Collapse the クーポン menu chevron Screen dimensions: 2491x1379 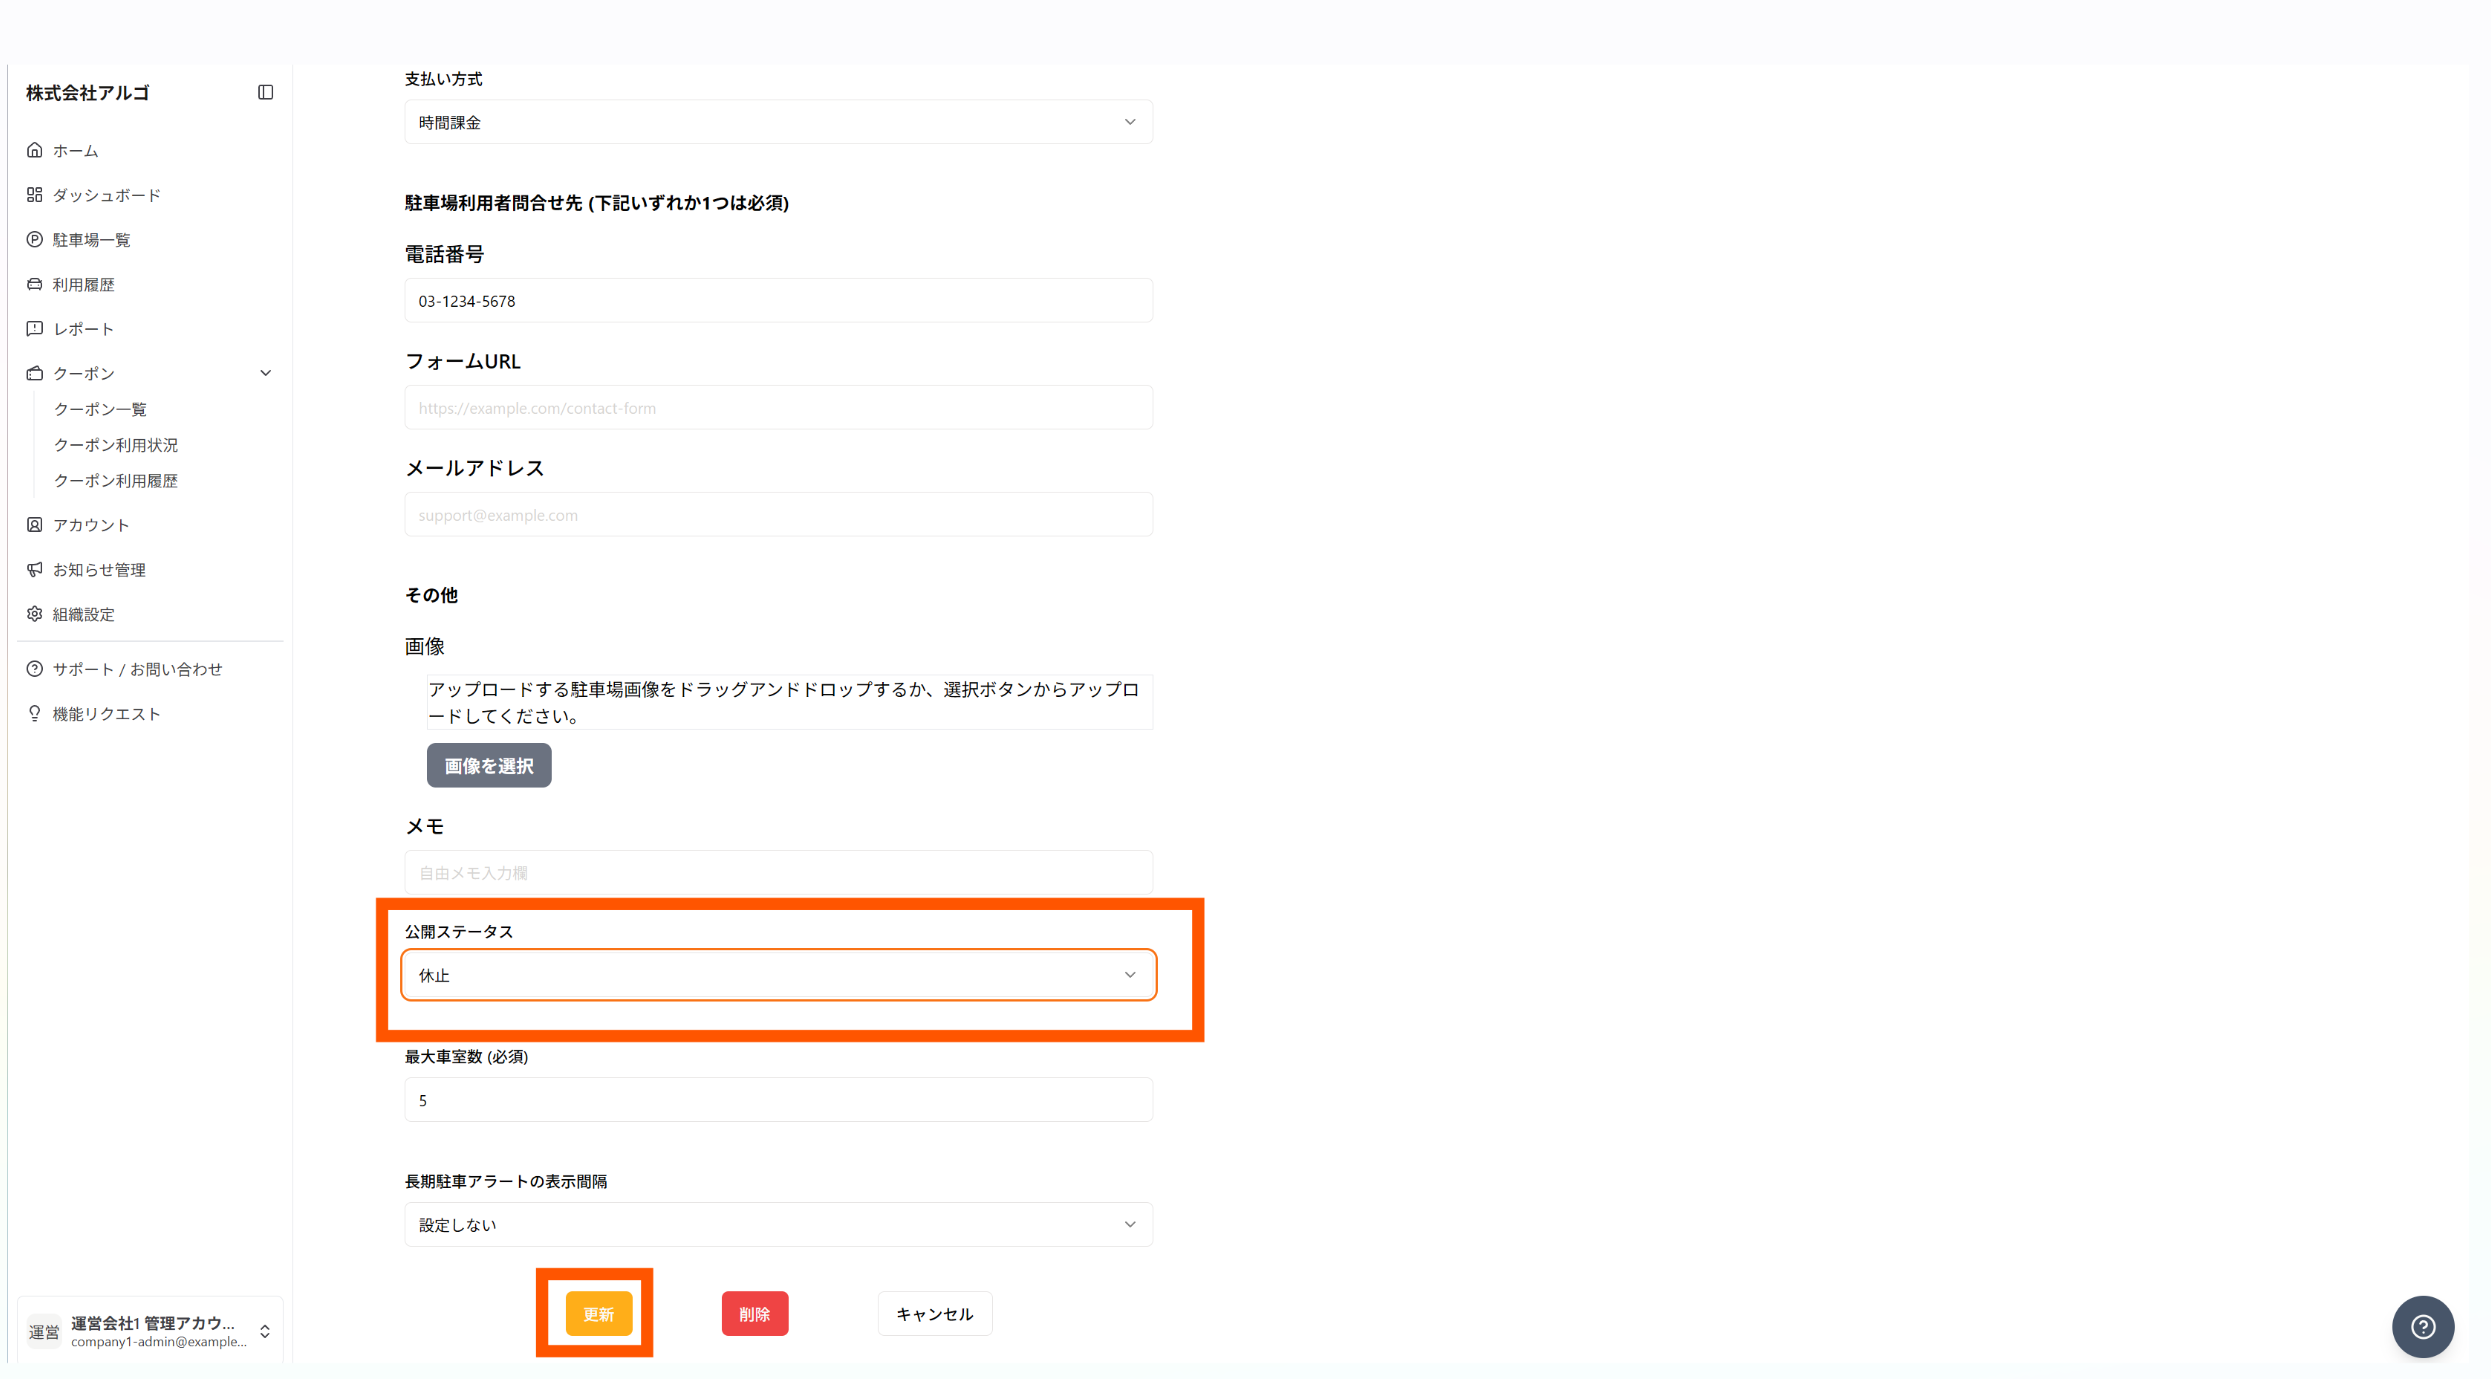click(265, 373)
